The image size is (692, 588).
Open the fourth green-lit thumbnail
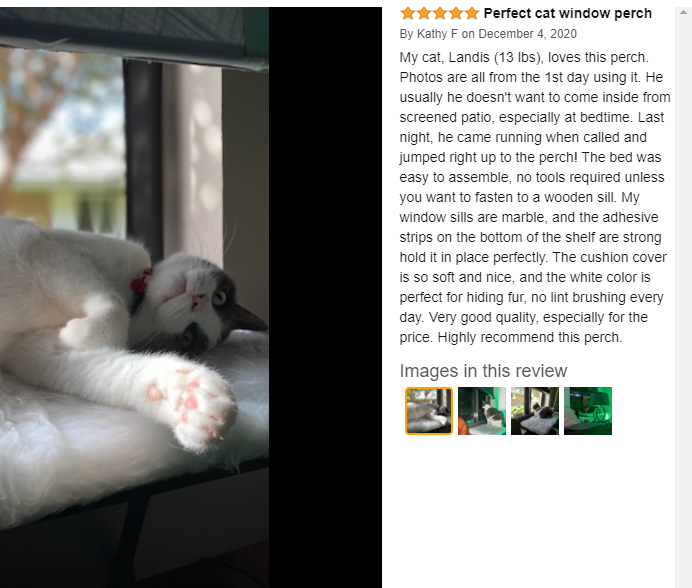[x=588, y=411]
